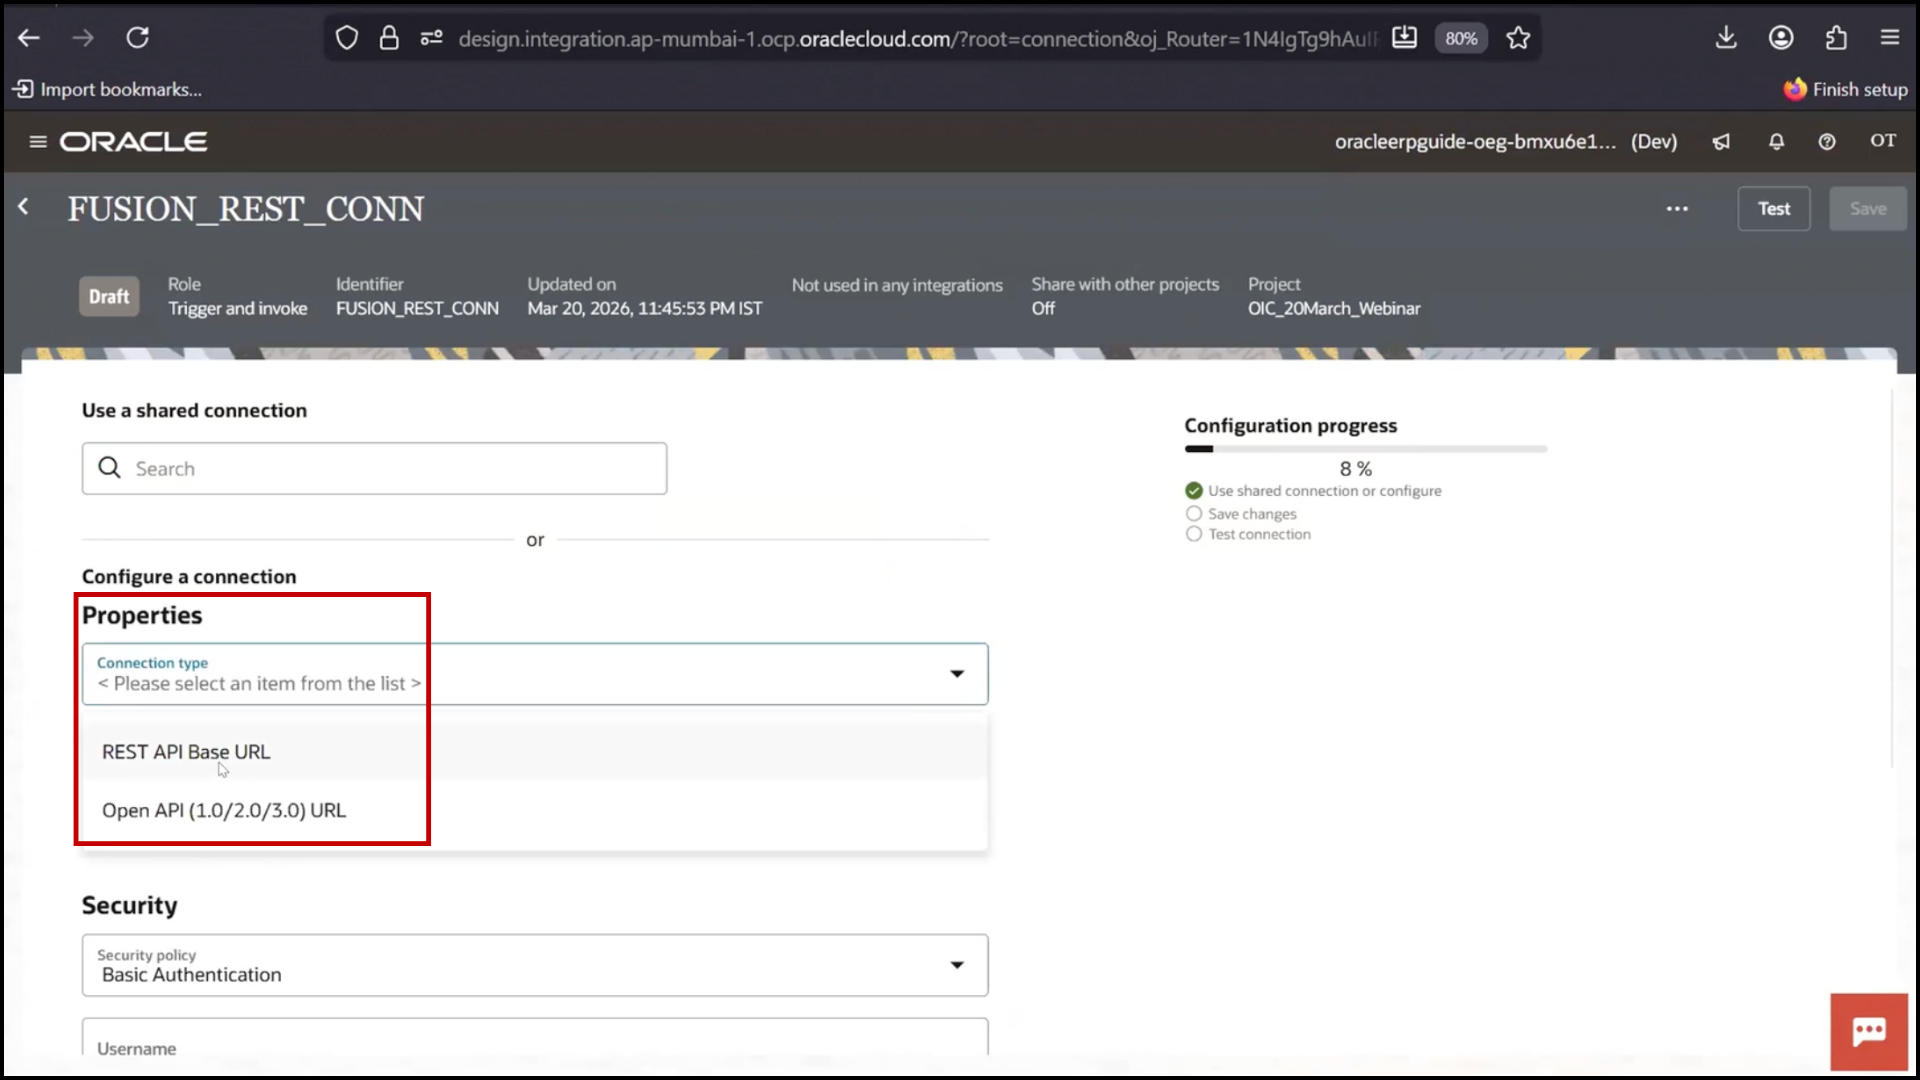Go back from FUSION_REST_CONN page

[24, 207]
